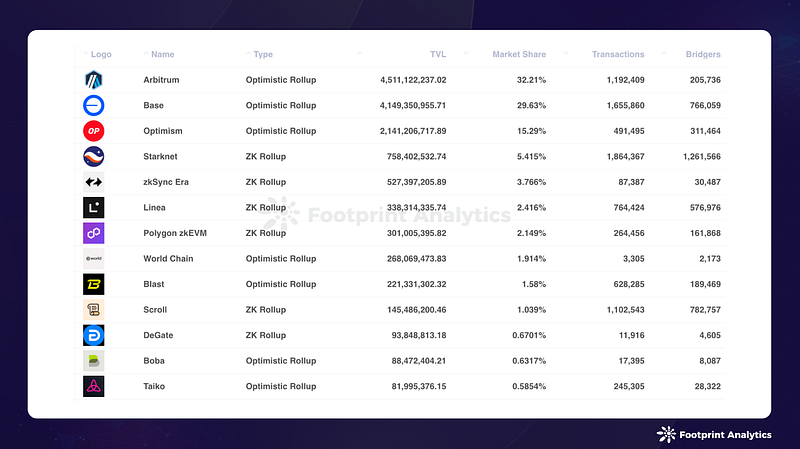Screen dimensions: 800x449
Task: Sort by Bridgers column header
Action: [x=703, y=54]
